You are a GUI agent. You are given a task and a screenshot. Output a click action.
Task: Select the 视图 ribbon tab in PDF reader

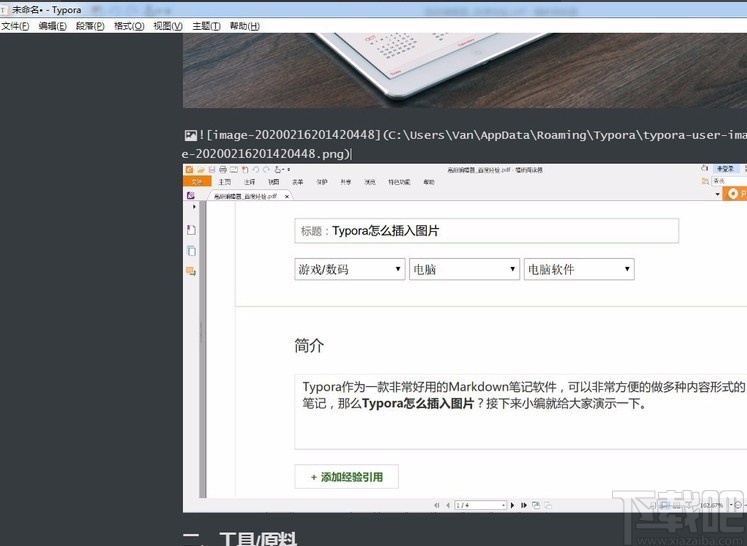(273, 182)
